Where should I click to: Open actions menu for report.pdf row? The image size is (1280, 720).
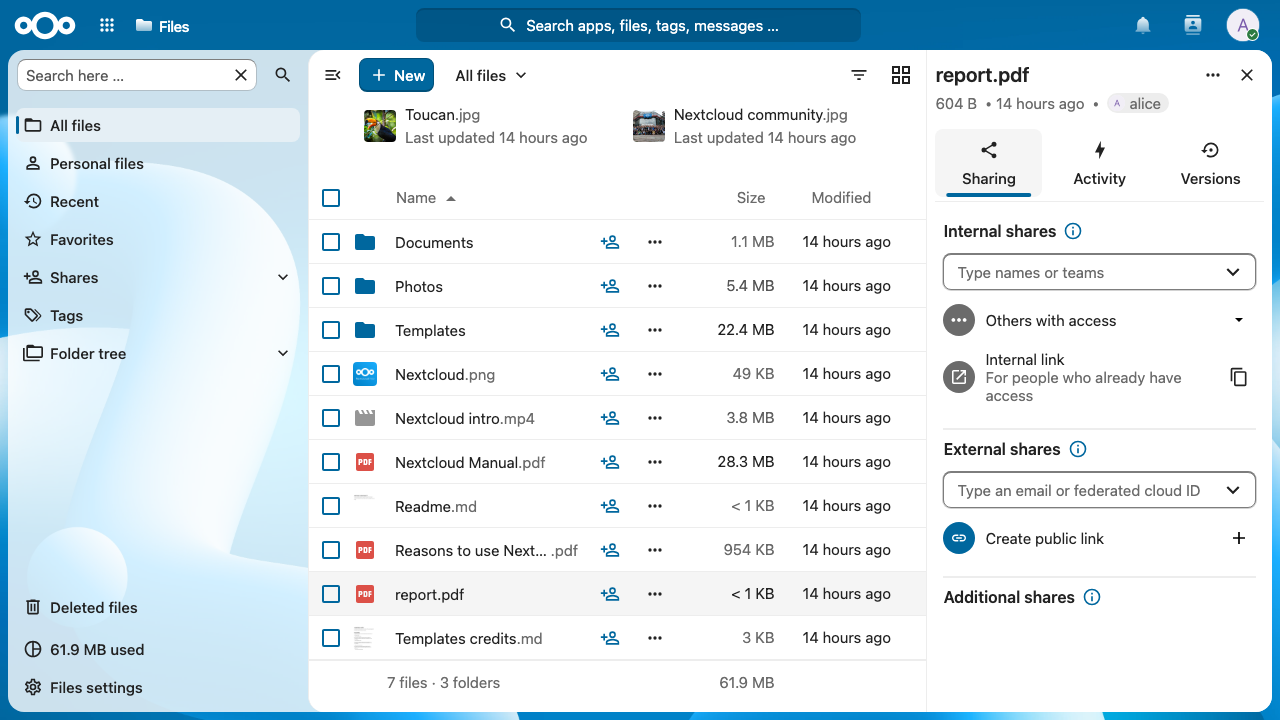[x=655, y=594]
